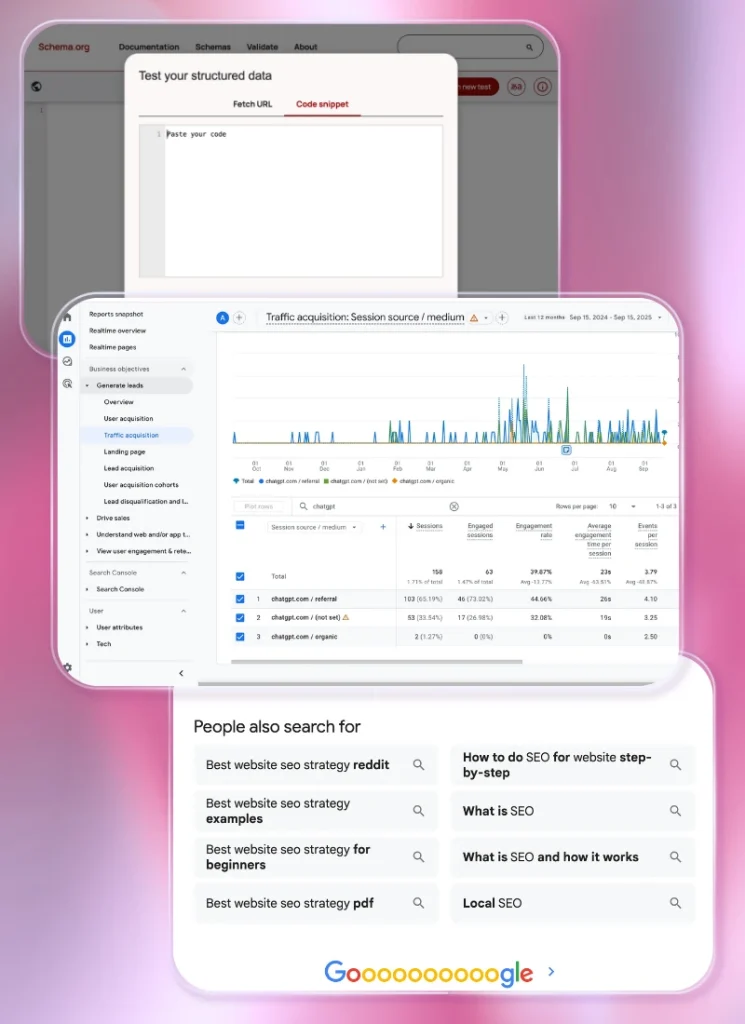The width and height of the screenshot is (745, 1024).
Task: Click the magnifier beside 'Local SEO'
Action: (x=675, y=903)
